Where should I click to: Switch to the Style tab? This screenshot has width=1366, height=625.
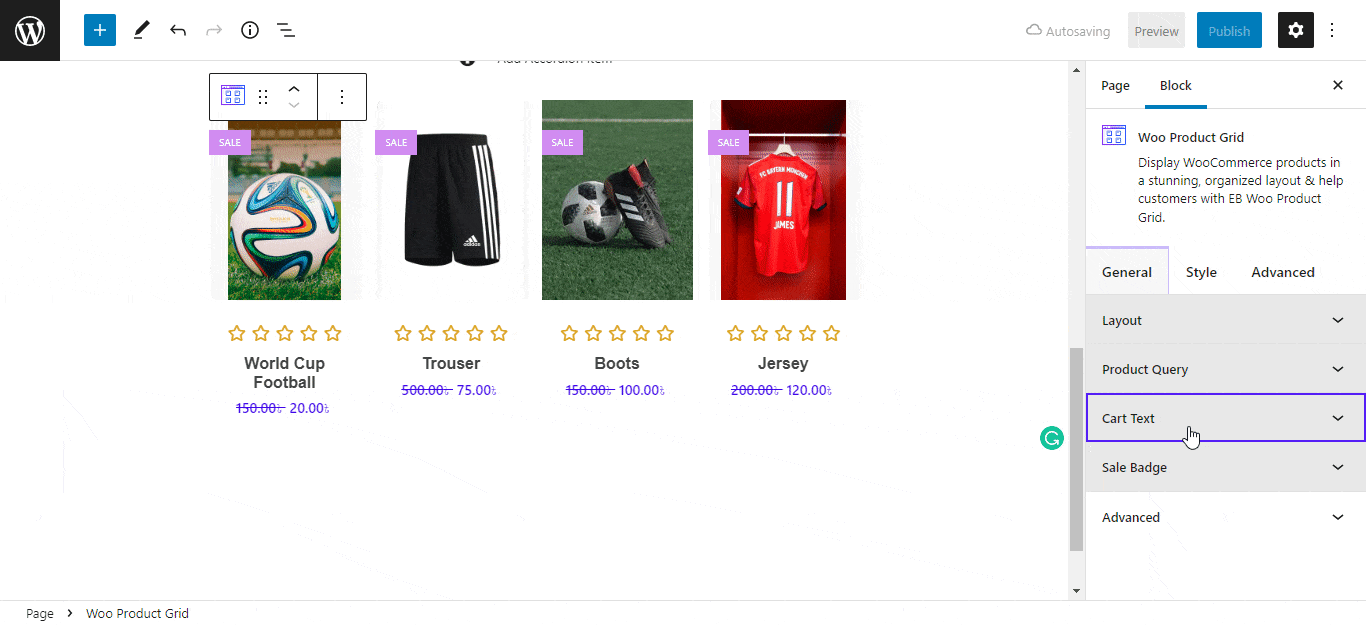coord(1201,272)
